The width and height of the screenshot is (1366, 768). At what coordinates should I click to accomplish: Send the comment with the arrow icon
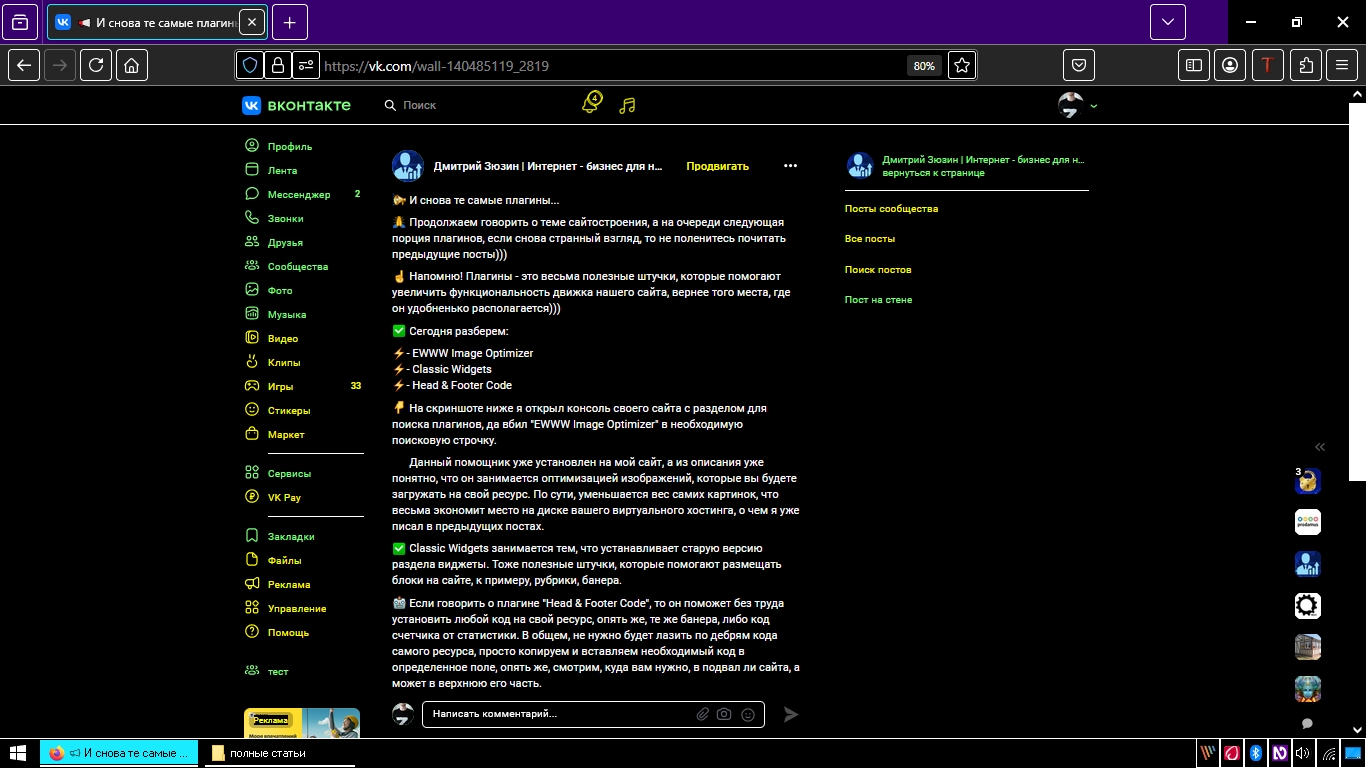click(790, 714)
